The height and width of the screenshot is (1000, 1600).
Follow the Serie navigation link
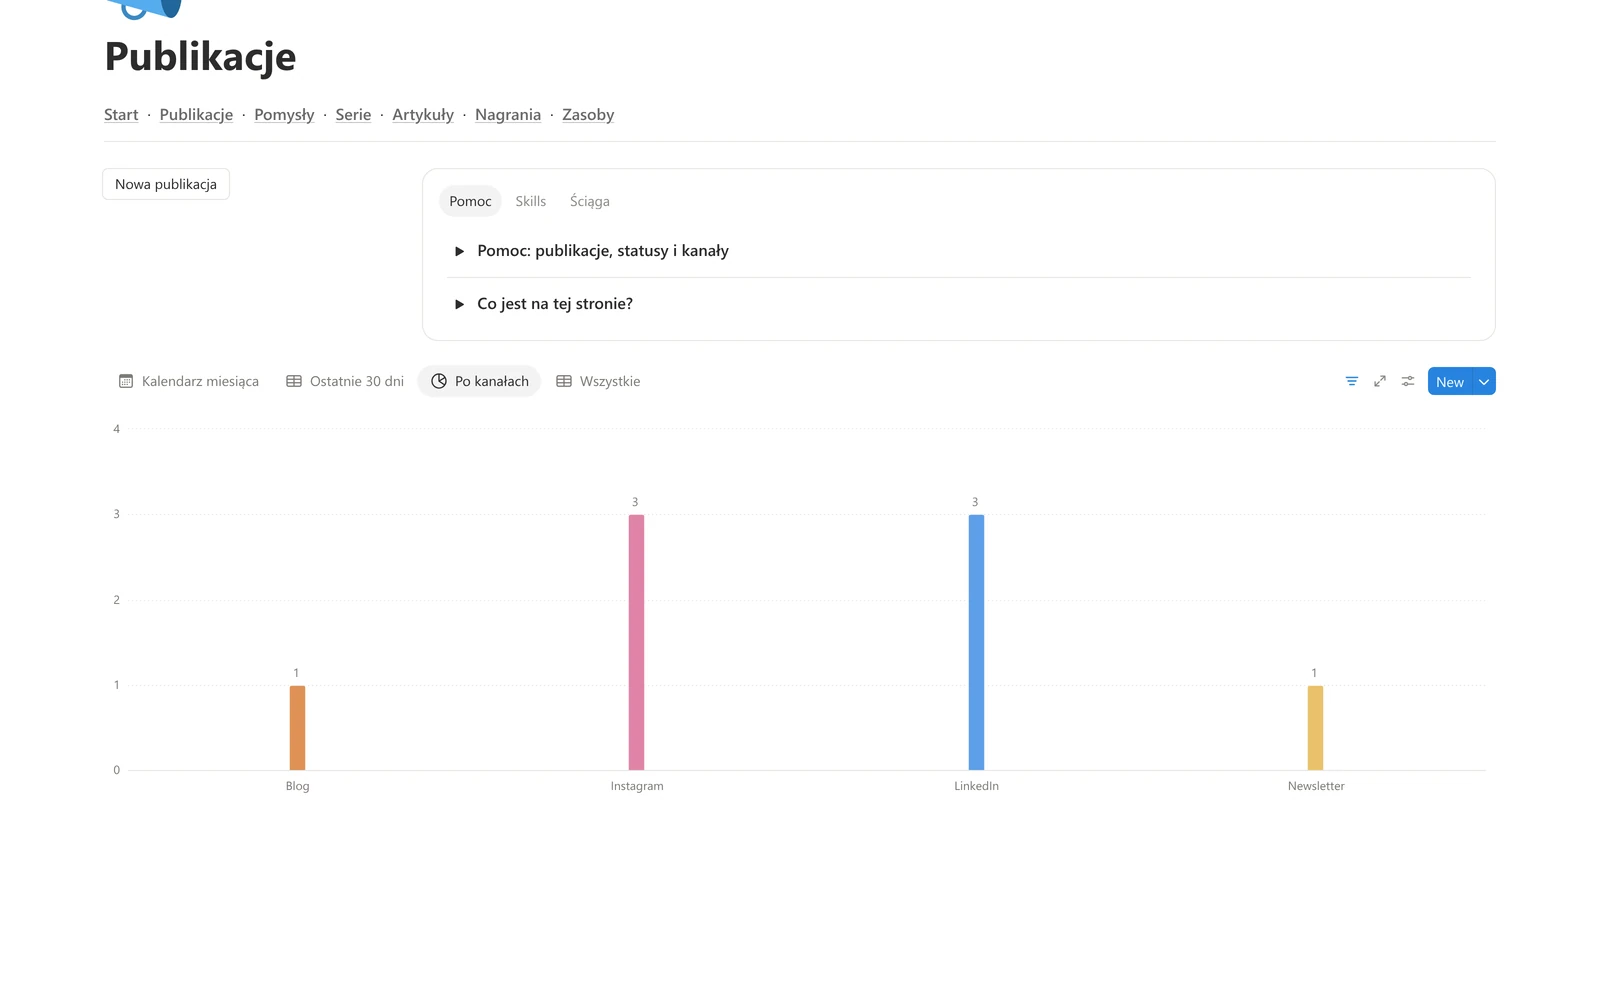click(353, 115)
